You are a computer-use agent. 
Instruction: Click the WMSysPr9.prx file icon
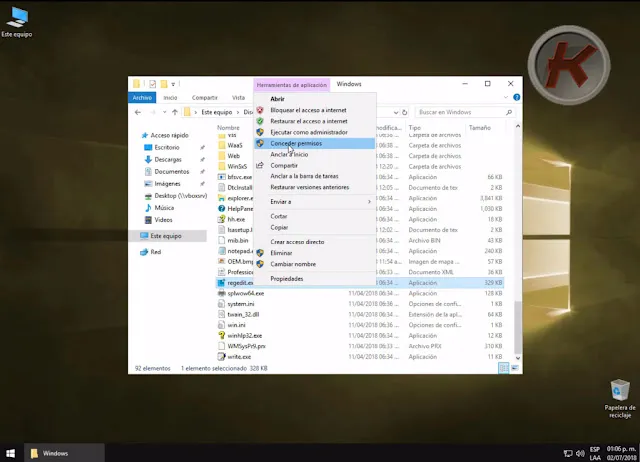click(x=221, y=346)
